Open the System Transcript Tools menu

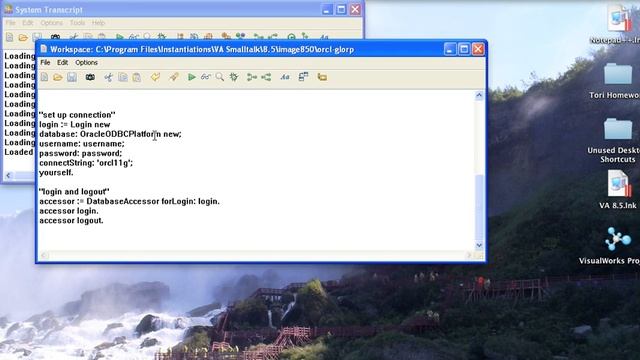(77, 23)
